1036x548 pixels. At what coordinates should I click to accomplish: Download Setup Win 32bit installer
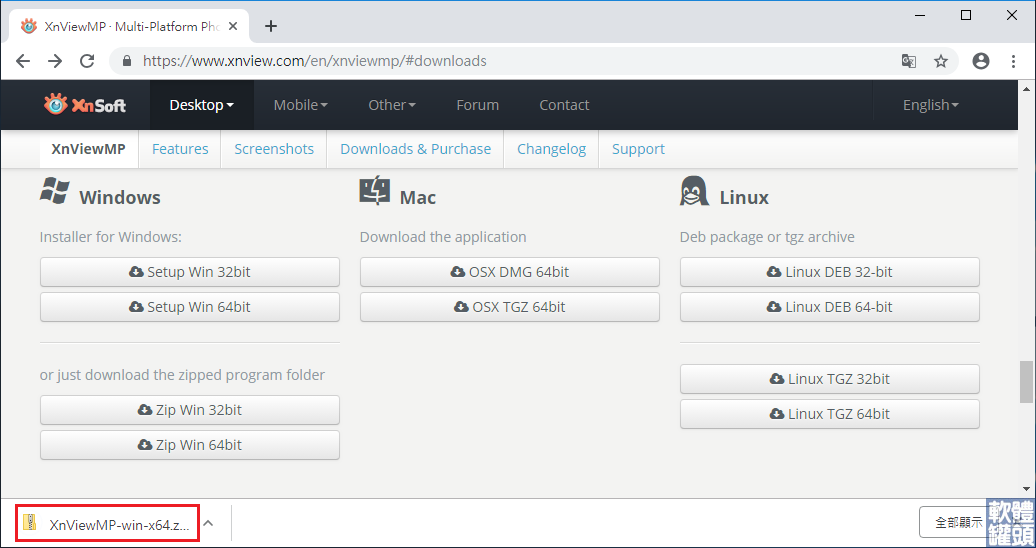(190, 272)
